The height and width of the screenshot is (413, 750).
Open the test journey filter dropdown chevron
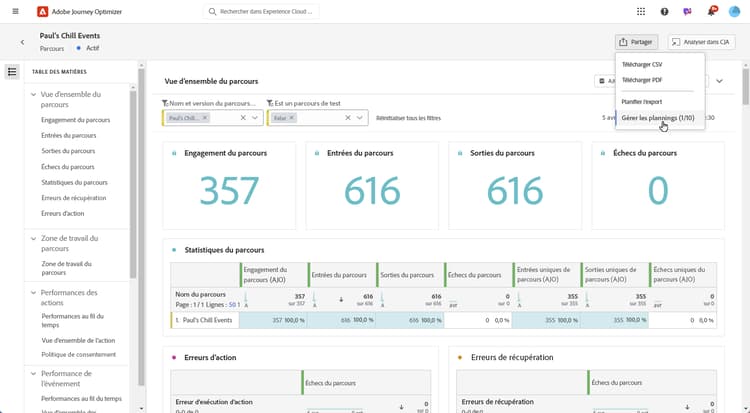[x=360, y=118]
